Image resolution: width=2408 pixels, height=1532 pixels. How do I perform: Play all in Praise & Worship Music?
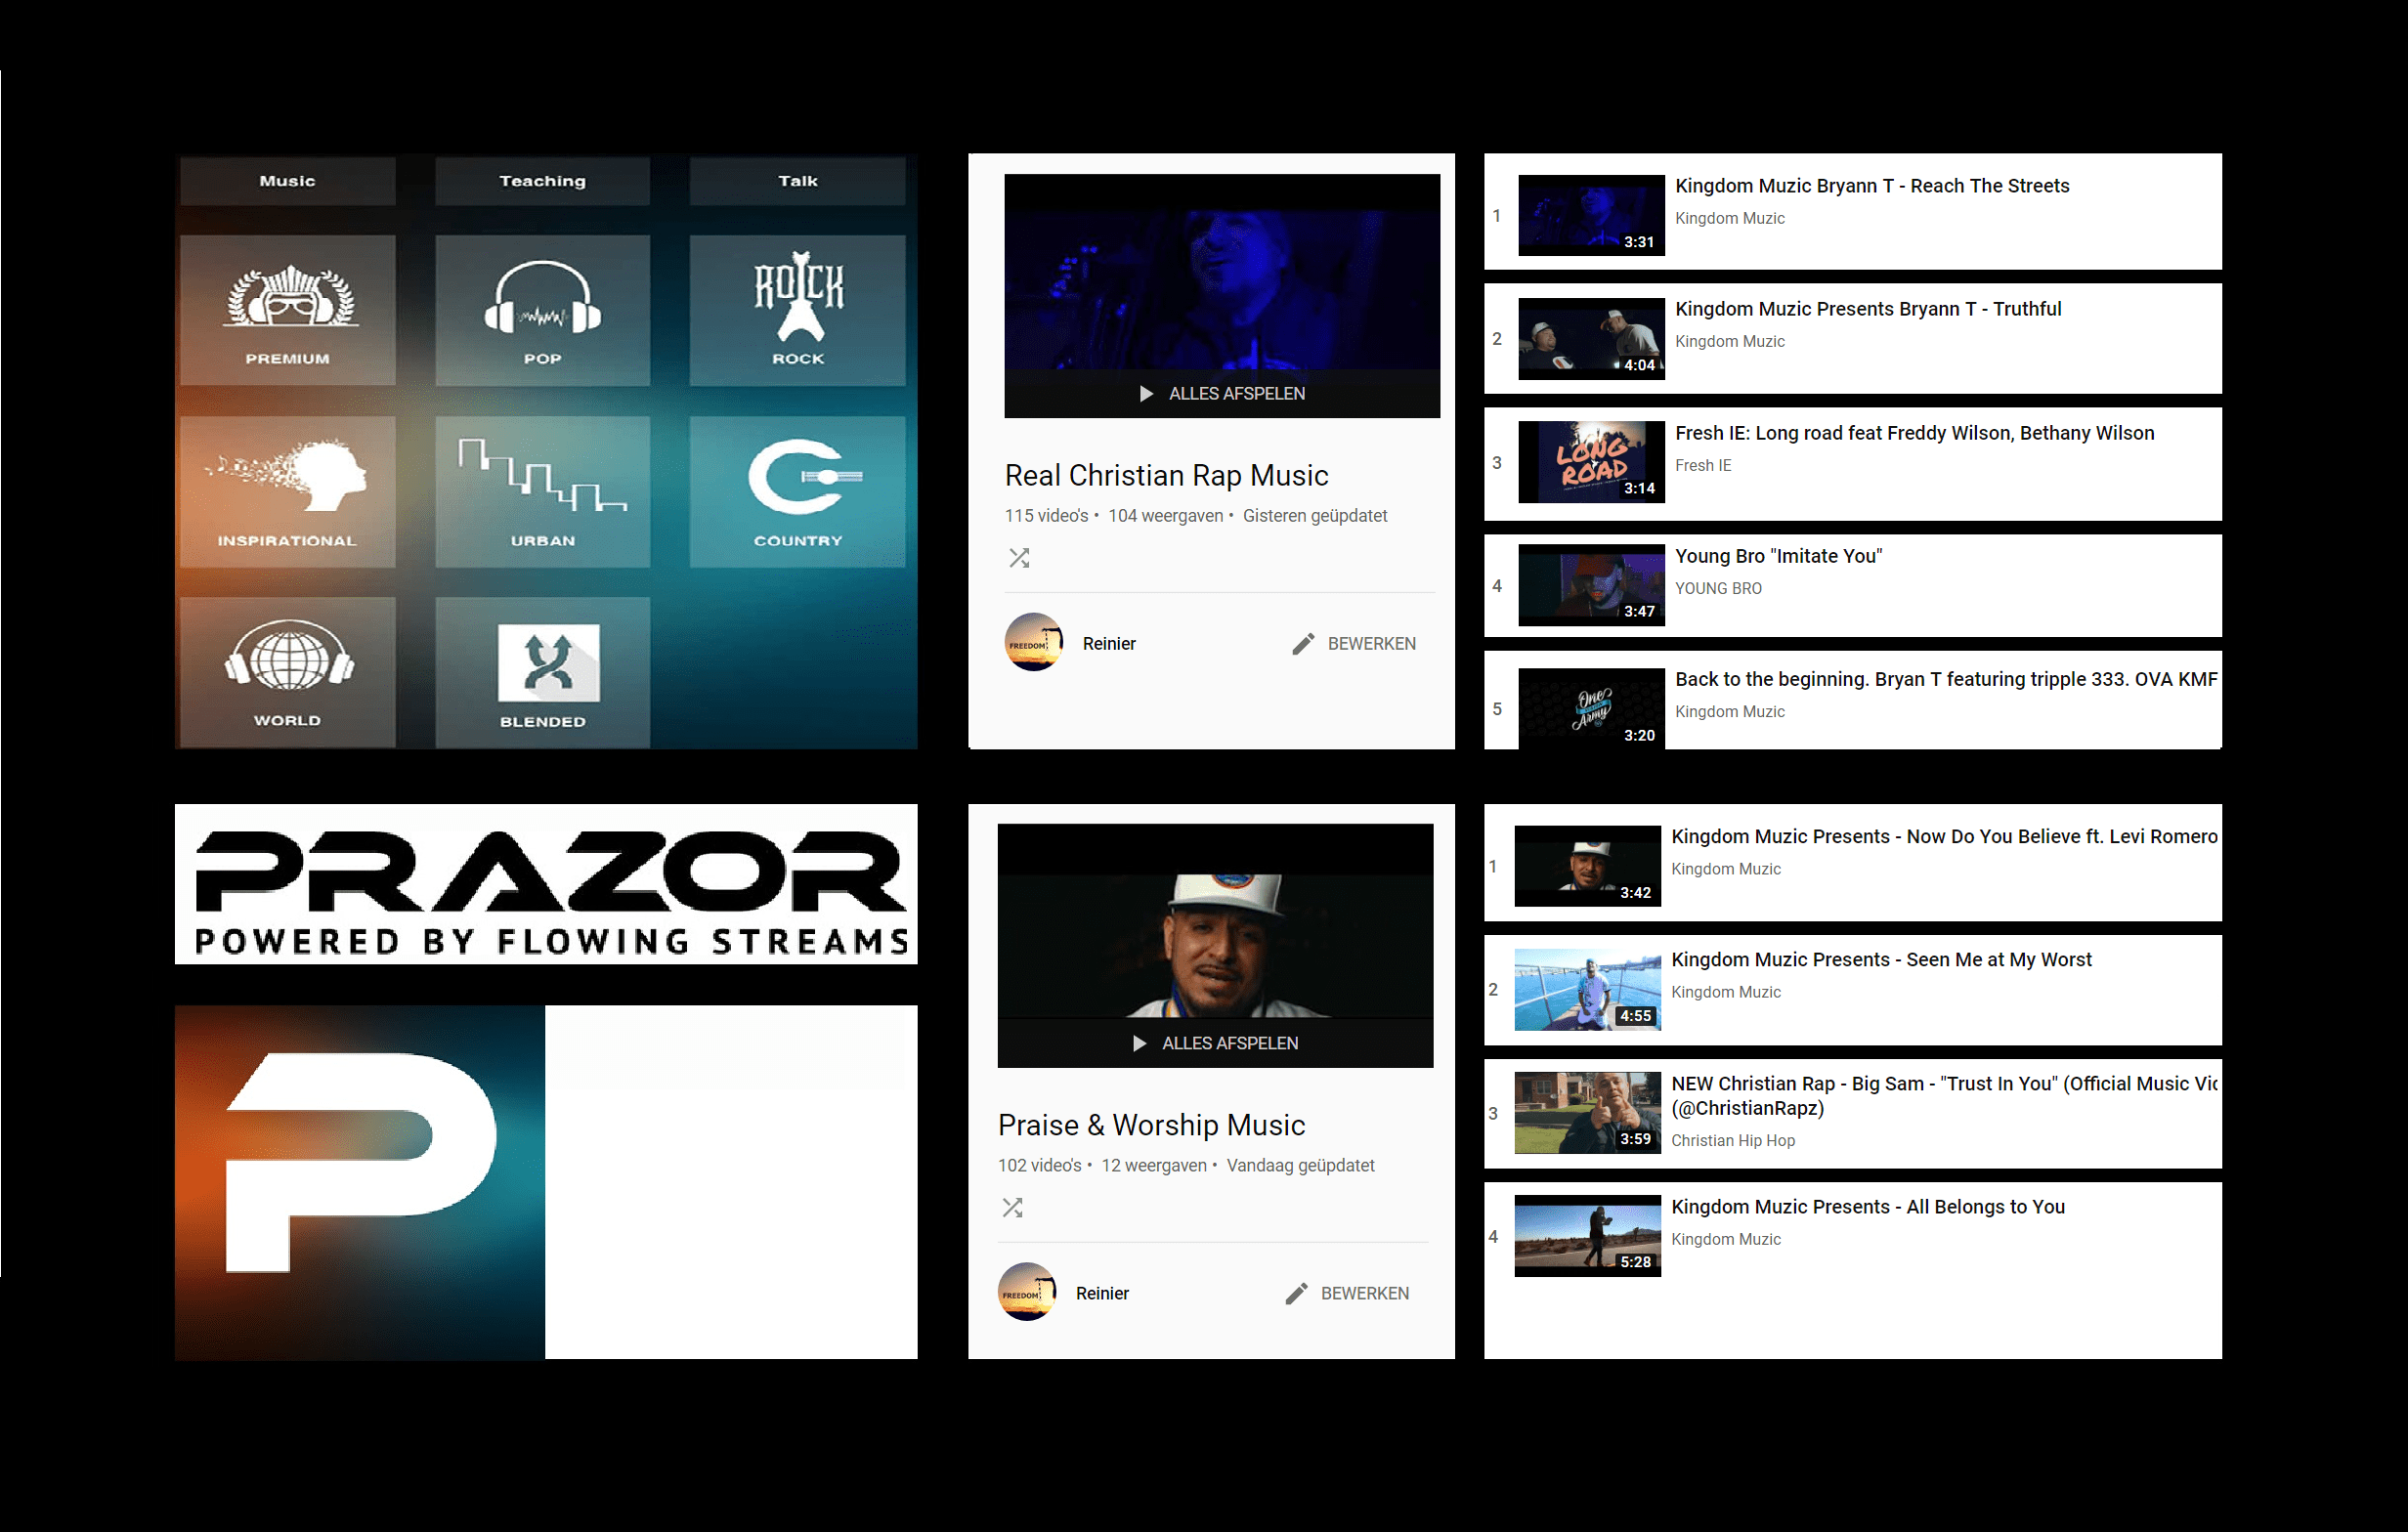(x=1215, y=1043)
